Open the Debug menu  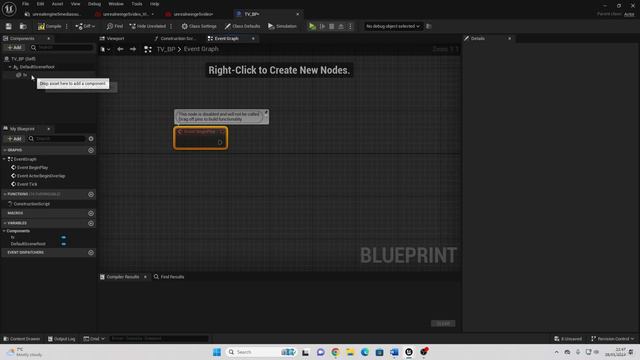tap(94, 4)
